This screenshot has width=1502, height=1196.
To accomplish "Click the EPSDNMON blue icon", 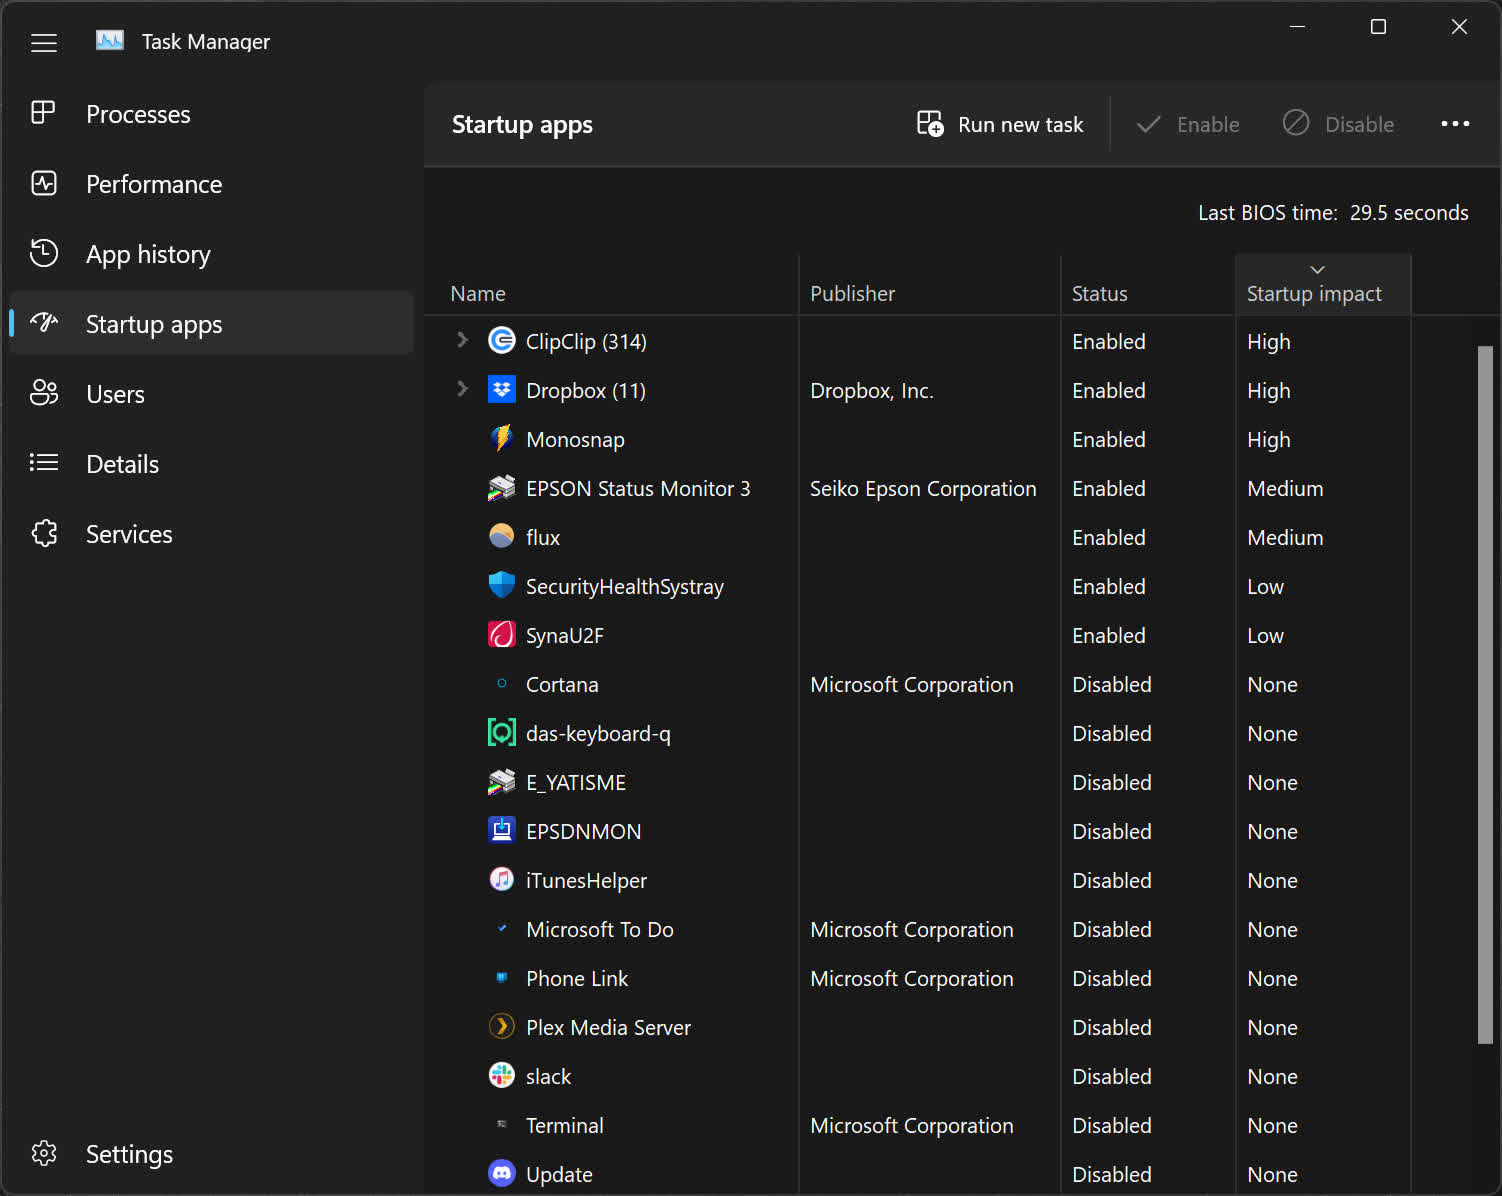I will click(x=501, y=831).
